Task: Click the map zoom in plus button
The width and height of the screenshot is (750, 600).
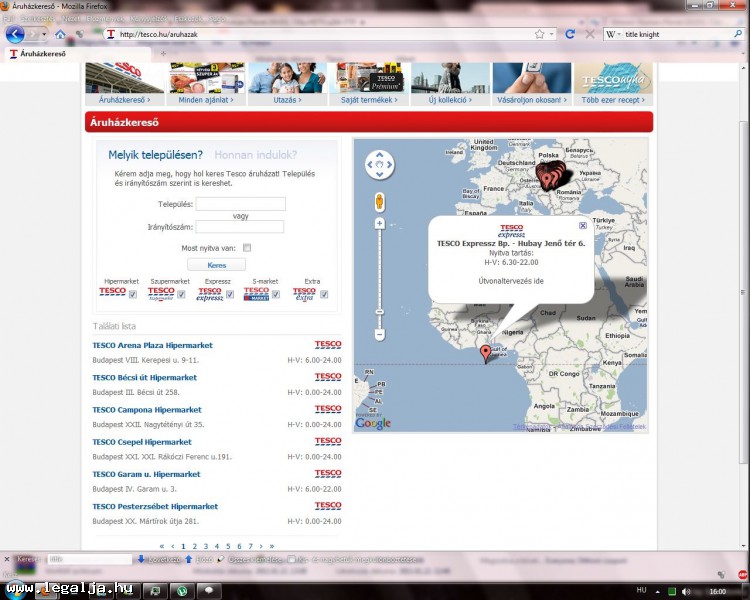Action: pos(380,223)
